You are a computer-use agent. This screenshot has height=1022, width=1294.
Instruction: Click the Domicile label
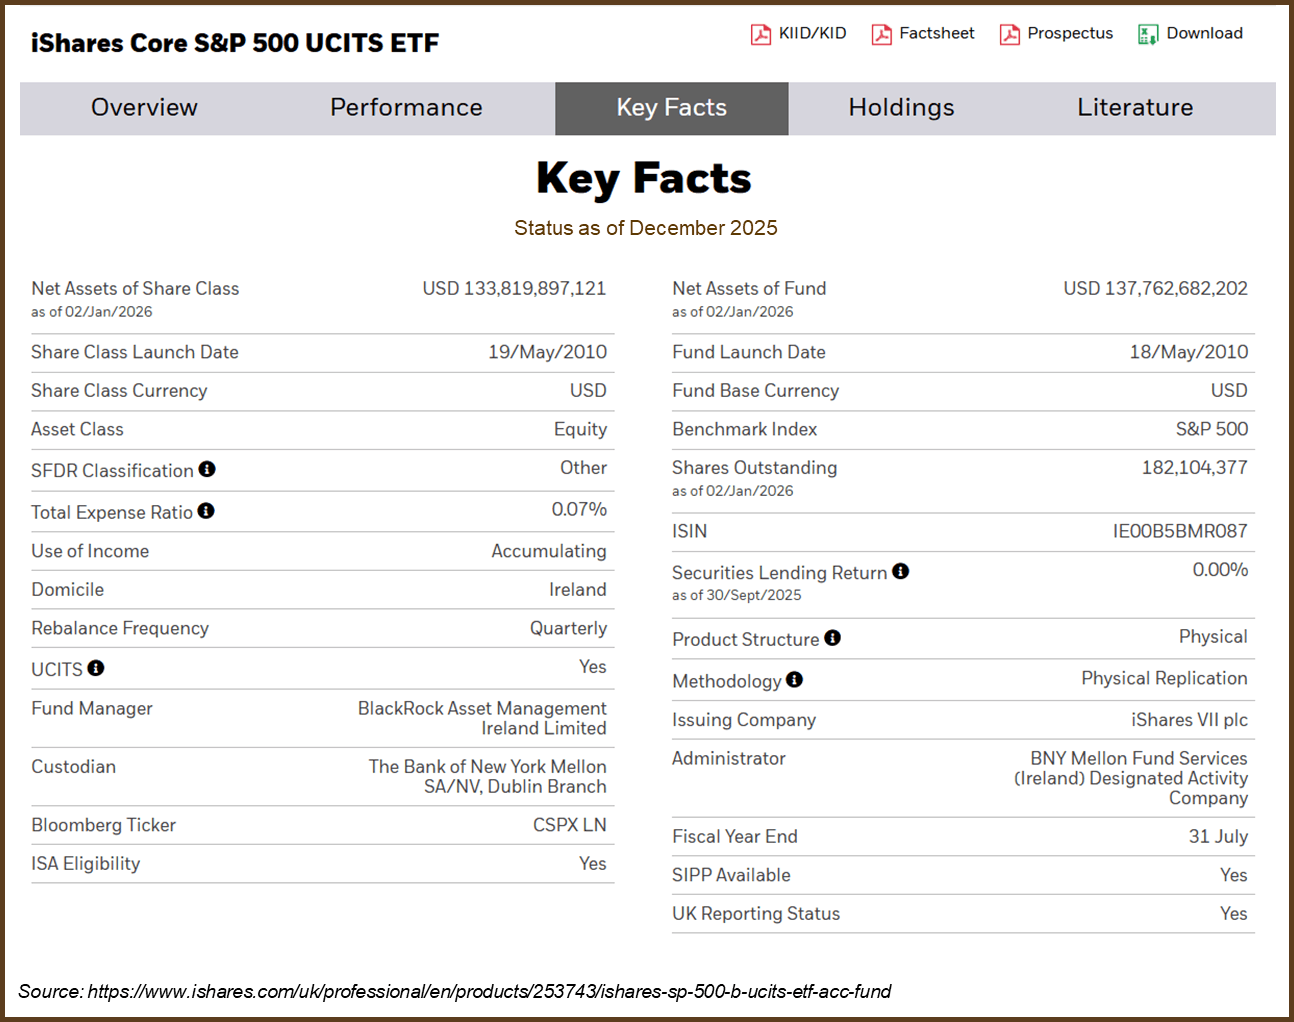coord(68,590)
